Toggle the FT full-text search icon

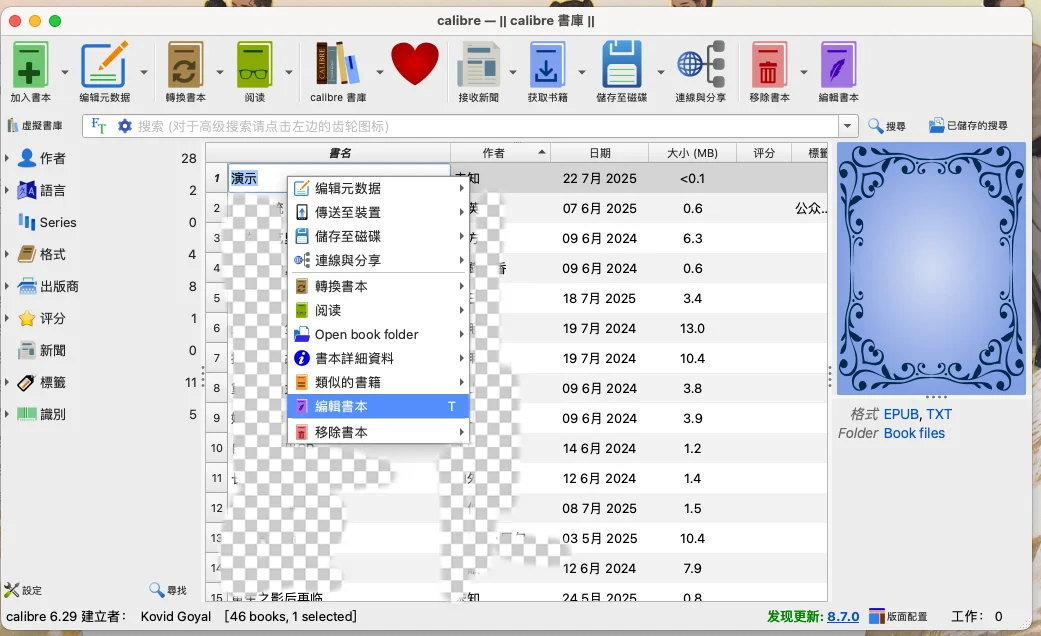pyautogui.click(x=98, y=125)
